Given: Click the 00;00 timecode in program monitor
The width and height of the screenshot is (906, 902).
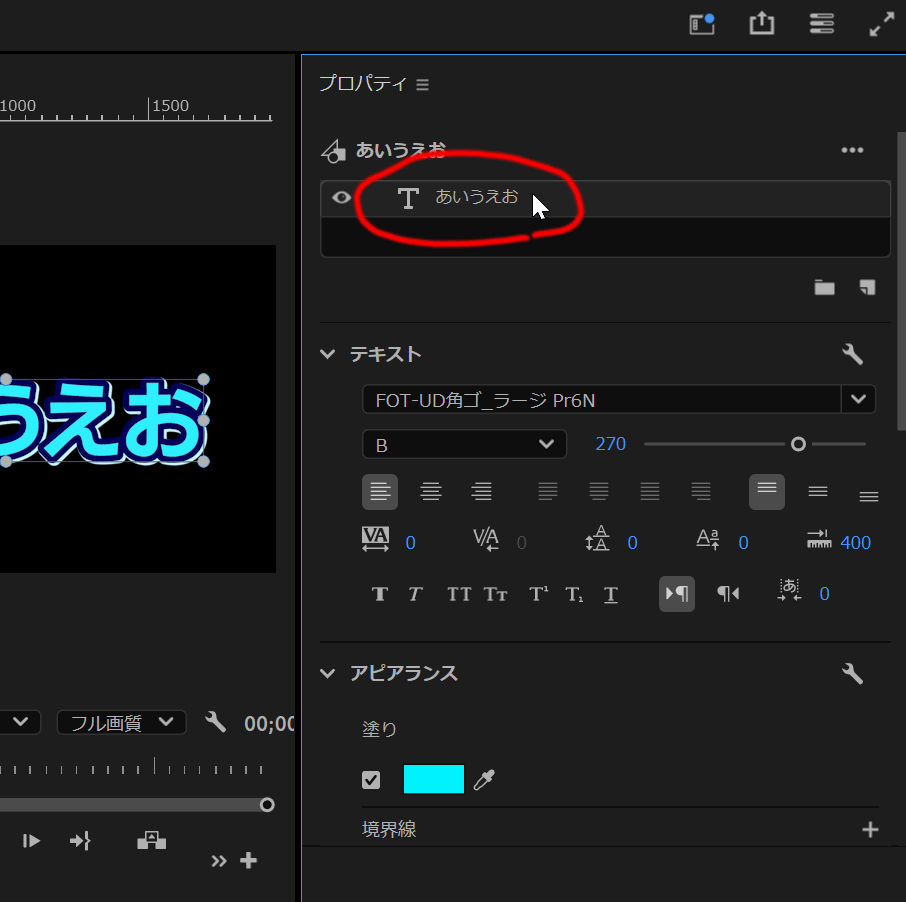Looking at the screenshot, I should tap(269, 723).
